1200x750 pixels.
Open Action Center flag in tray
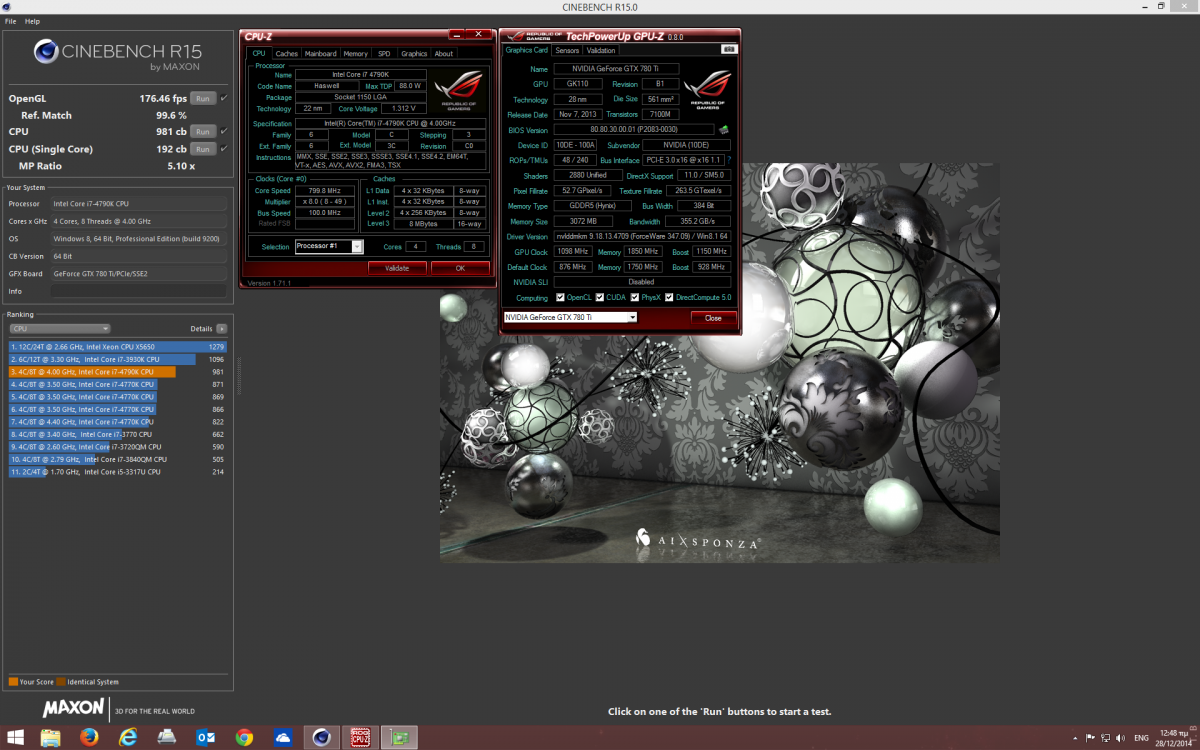click(1089, 738)
